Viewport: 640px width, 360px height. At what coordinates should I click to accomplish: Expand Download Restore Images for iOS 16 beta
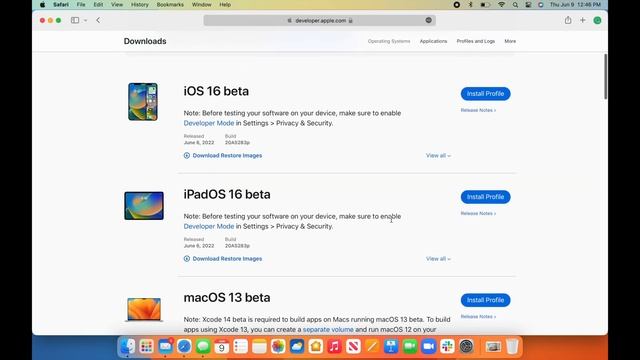pos(223,156)
